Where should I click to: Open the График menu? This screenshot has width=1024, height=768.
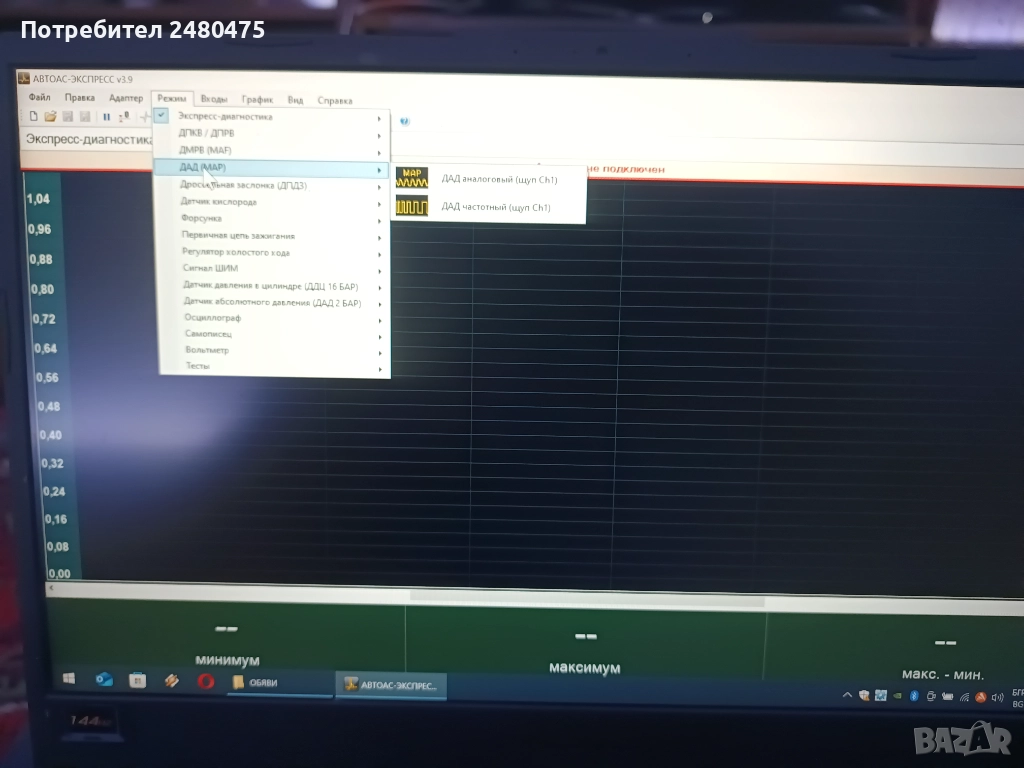pyautogui.click(x=257, y=100)
